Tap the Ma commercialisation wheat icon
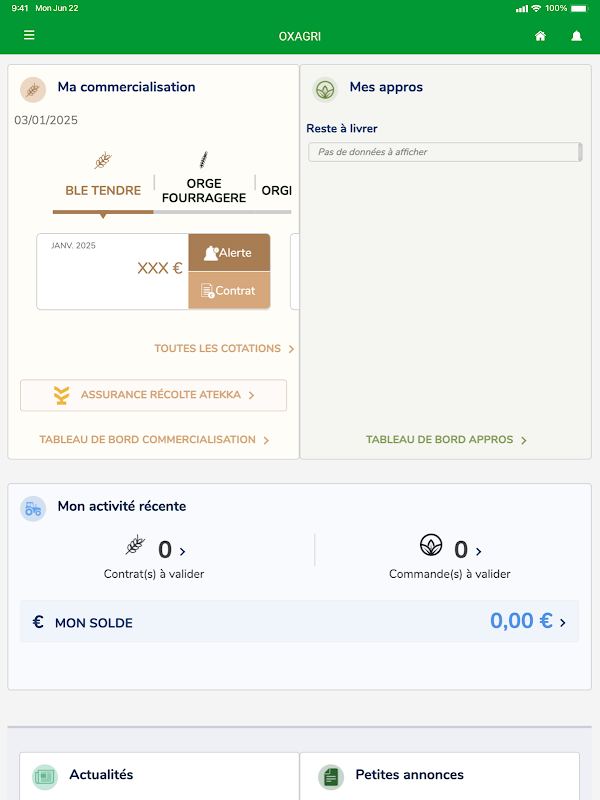600x800 pixels. click(33, 90)
